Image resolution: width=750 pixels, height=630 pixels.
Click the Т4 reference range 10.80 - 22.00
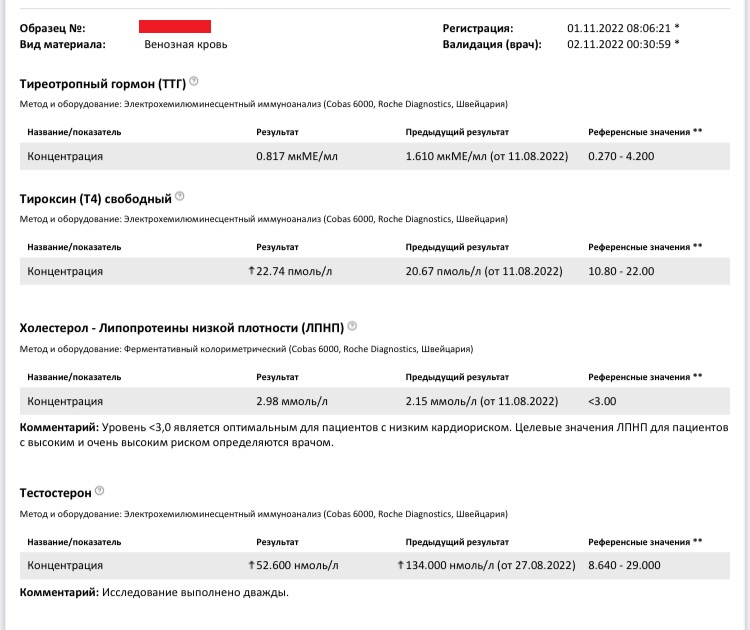[x=621, y=271]
